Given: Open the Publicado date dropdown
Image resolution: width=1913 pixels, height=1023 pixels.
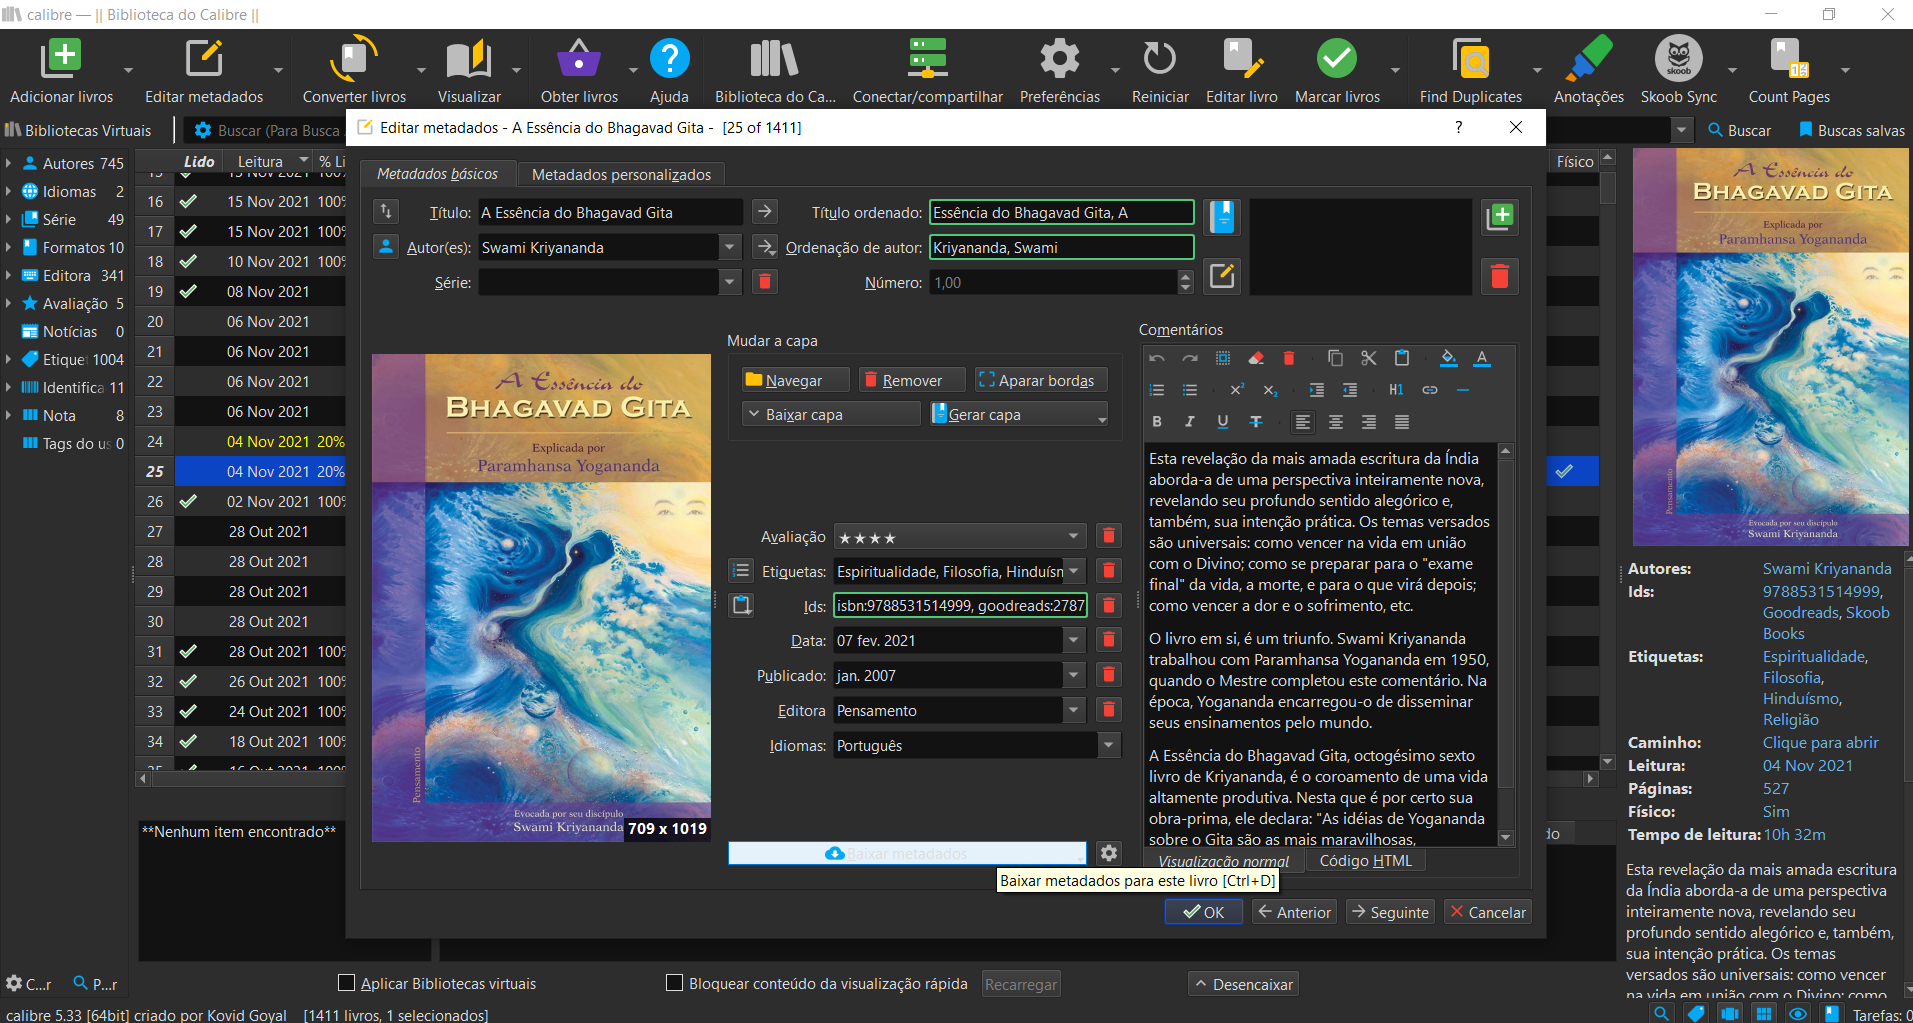Looking at the screenshot, I should pyautogui.click(x=1073, y=675).
